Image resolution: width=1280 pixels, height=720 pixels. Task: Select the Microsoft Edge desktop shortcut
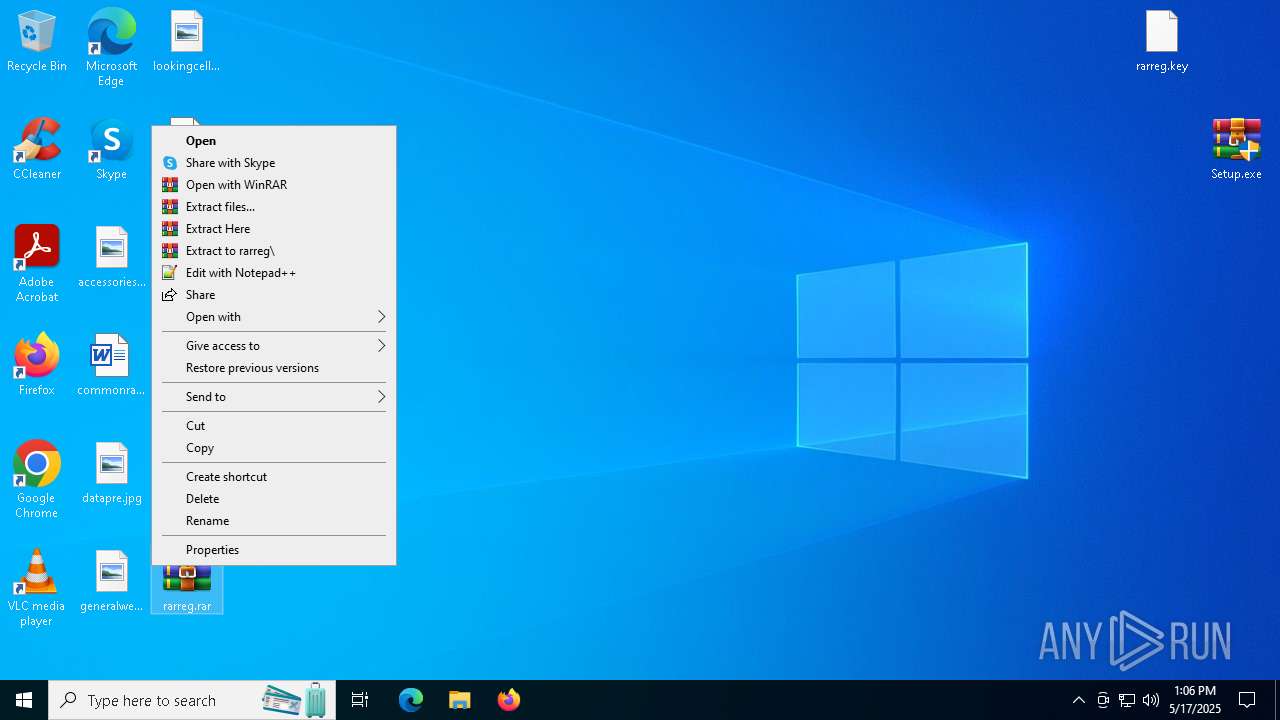[111, 47]
